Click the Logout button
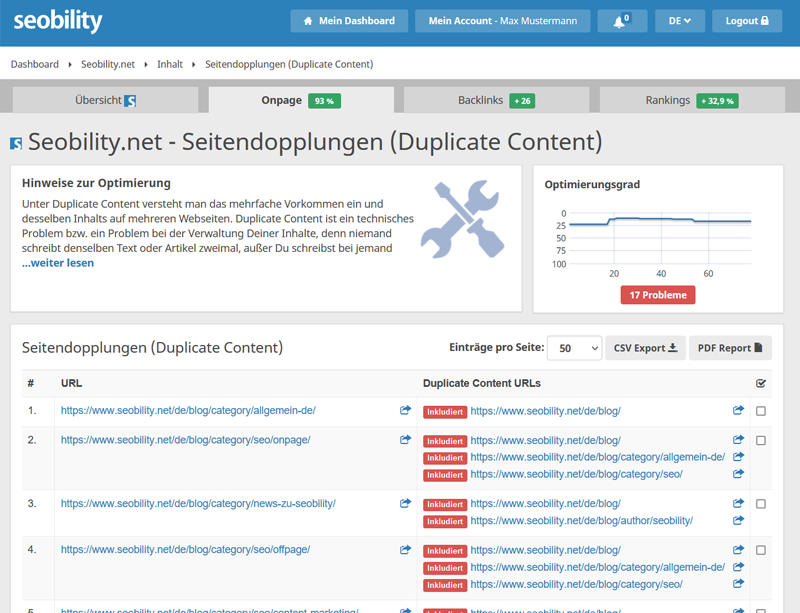Image resolution: width=800 pixels, height=613 pixels. 747,21
